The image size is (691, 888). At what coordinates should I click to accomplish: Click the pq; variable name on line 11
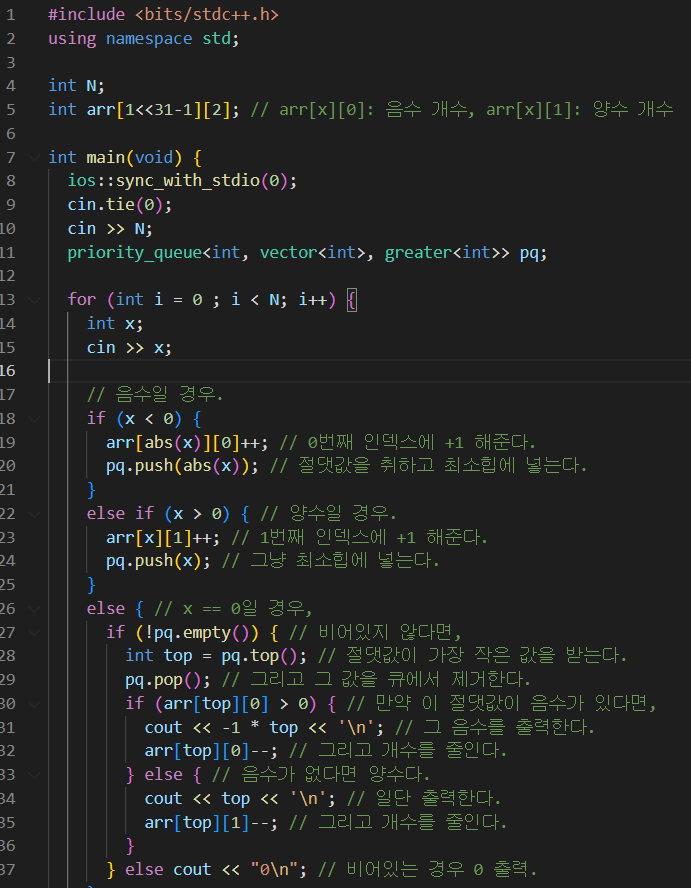(x=534, y=252)
